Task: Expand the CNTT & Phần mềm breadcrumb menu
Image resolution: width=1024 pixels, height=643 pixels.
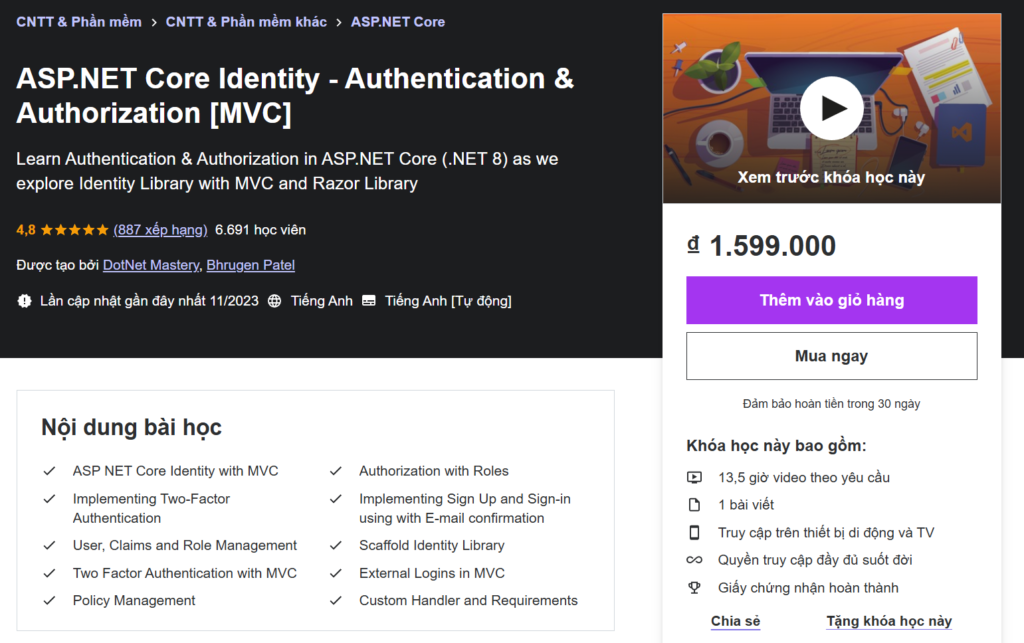Action: click(79, 21)
